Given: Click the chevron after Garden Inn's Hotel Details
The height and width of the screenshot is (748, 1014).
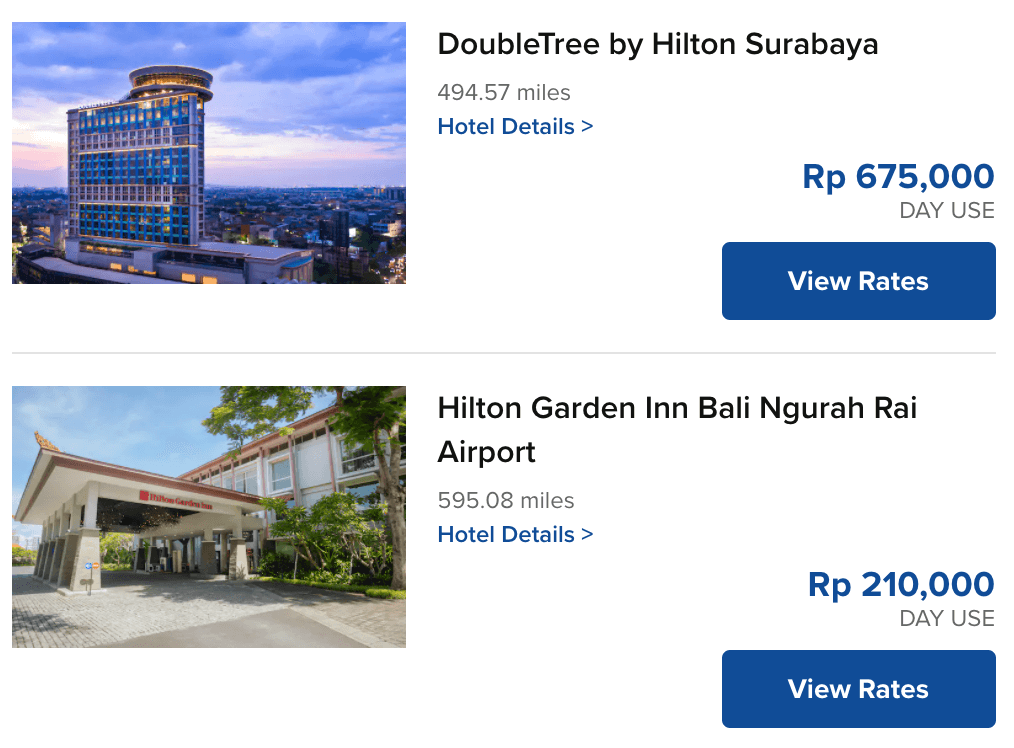Looking at the screenshot, I should [x=587, y=534].
